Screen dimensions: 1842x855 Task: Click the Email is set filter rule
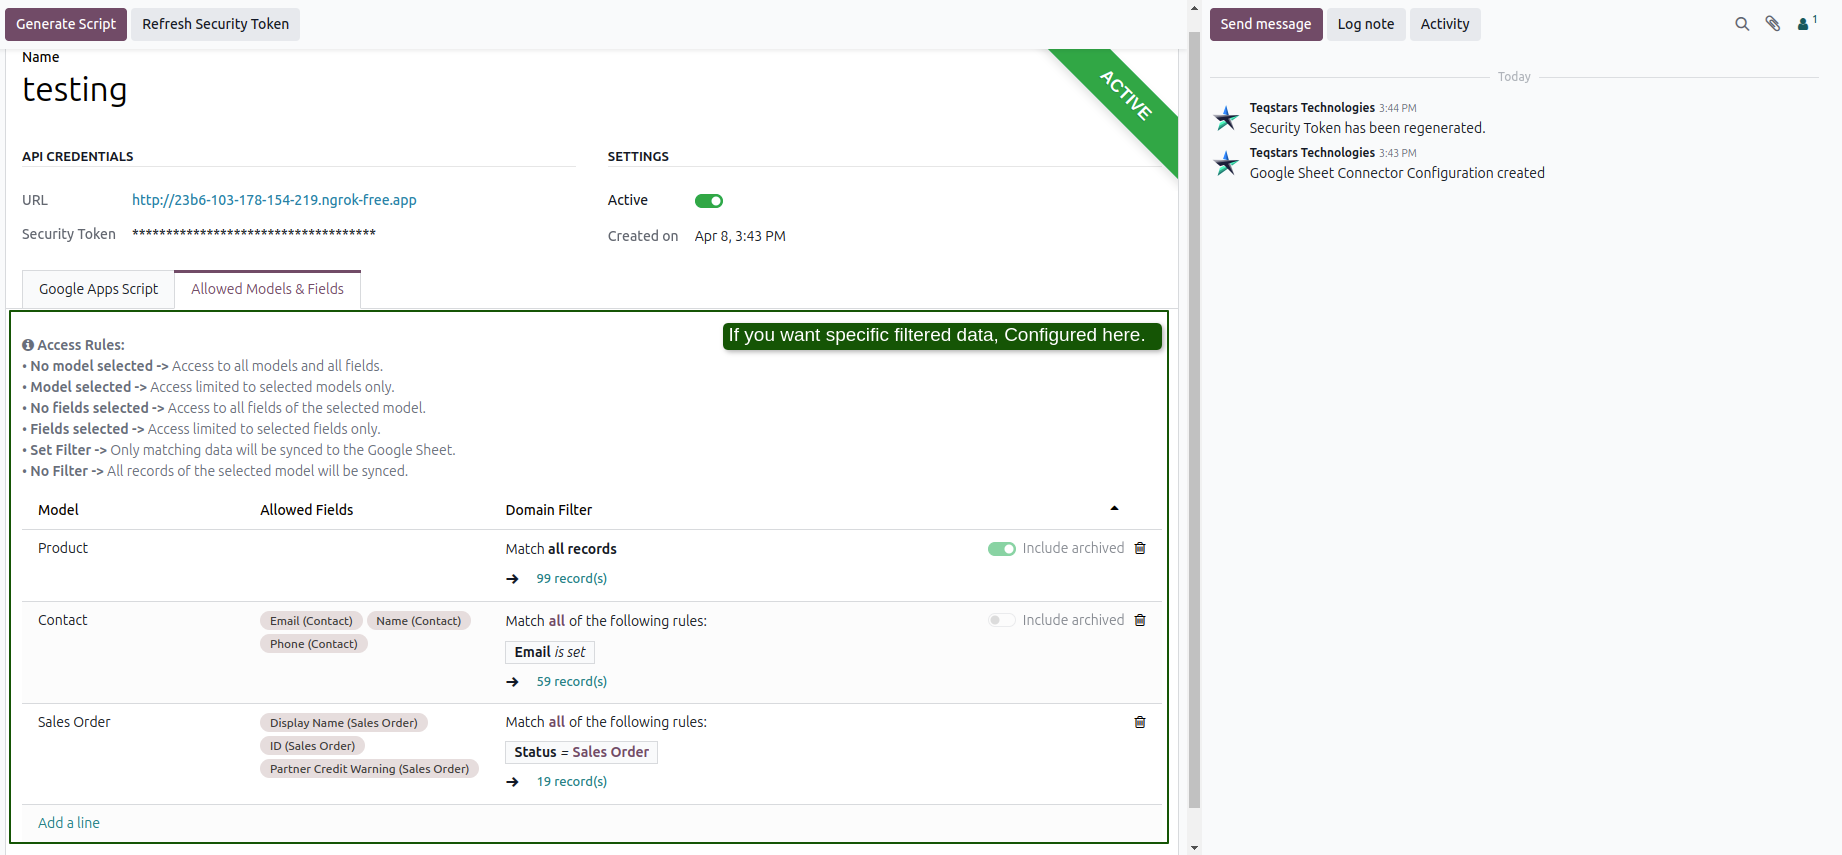click(x=550, y=652)
